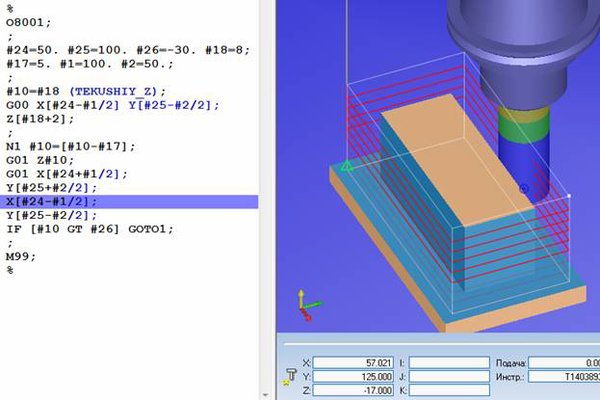Image resolution: width=600 pixels, height=400 pixels.
Task: Click the XYZ axis triad in viewport
Action: [x=305, y=301]
